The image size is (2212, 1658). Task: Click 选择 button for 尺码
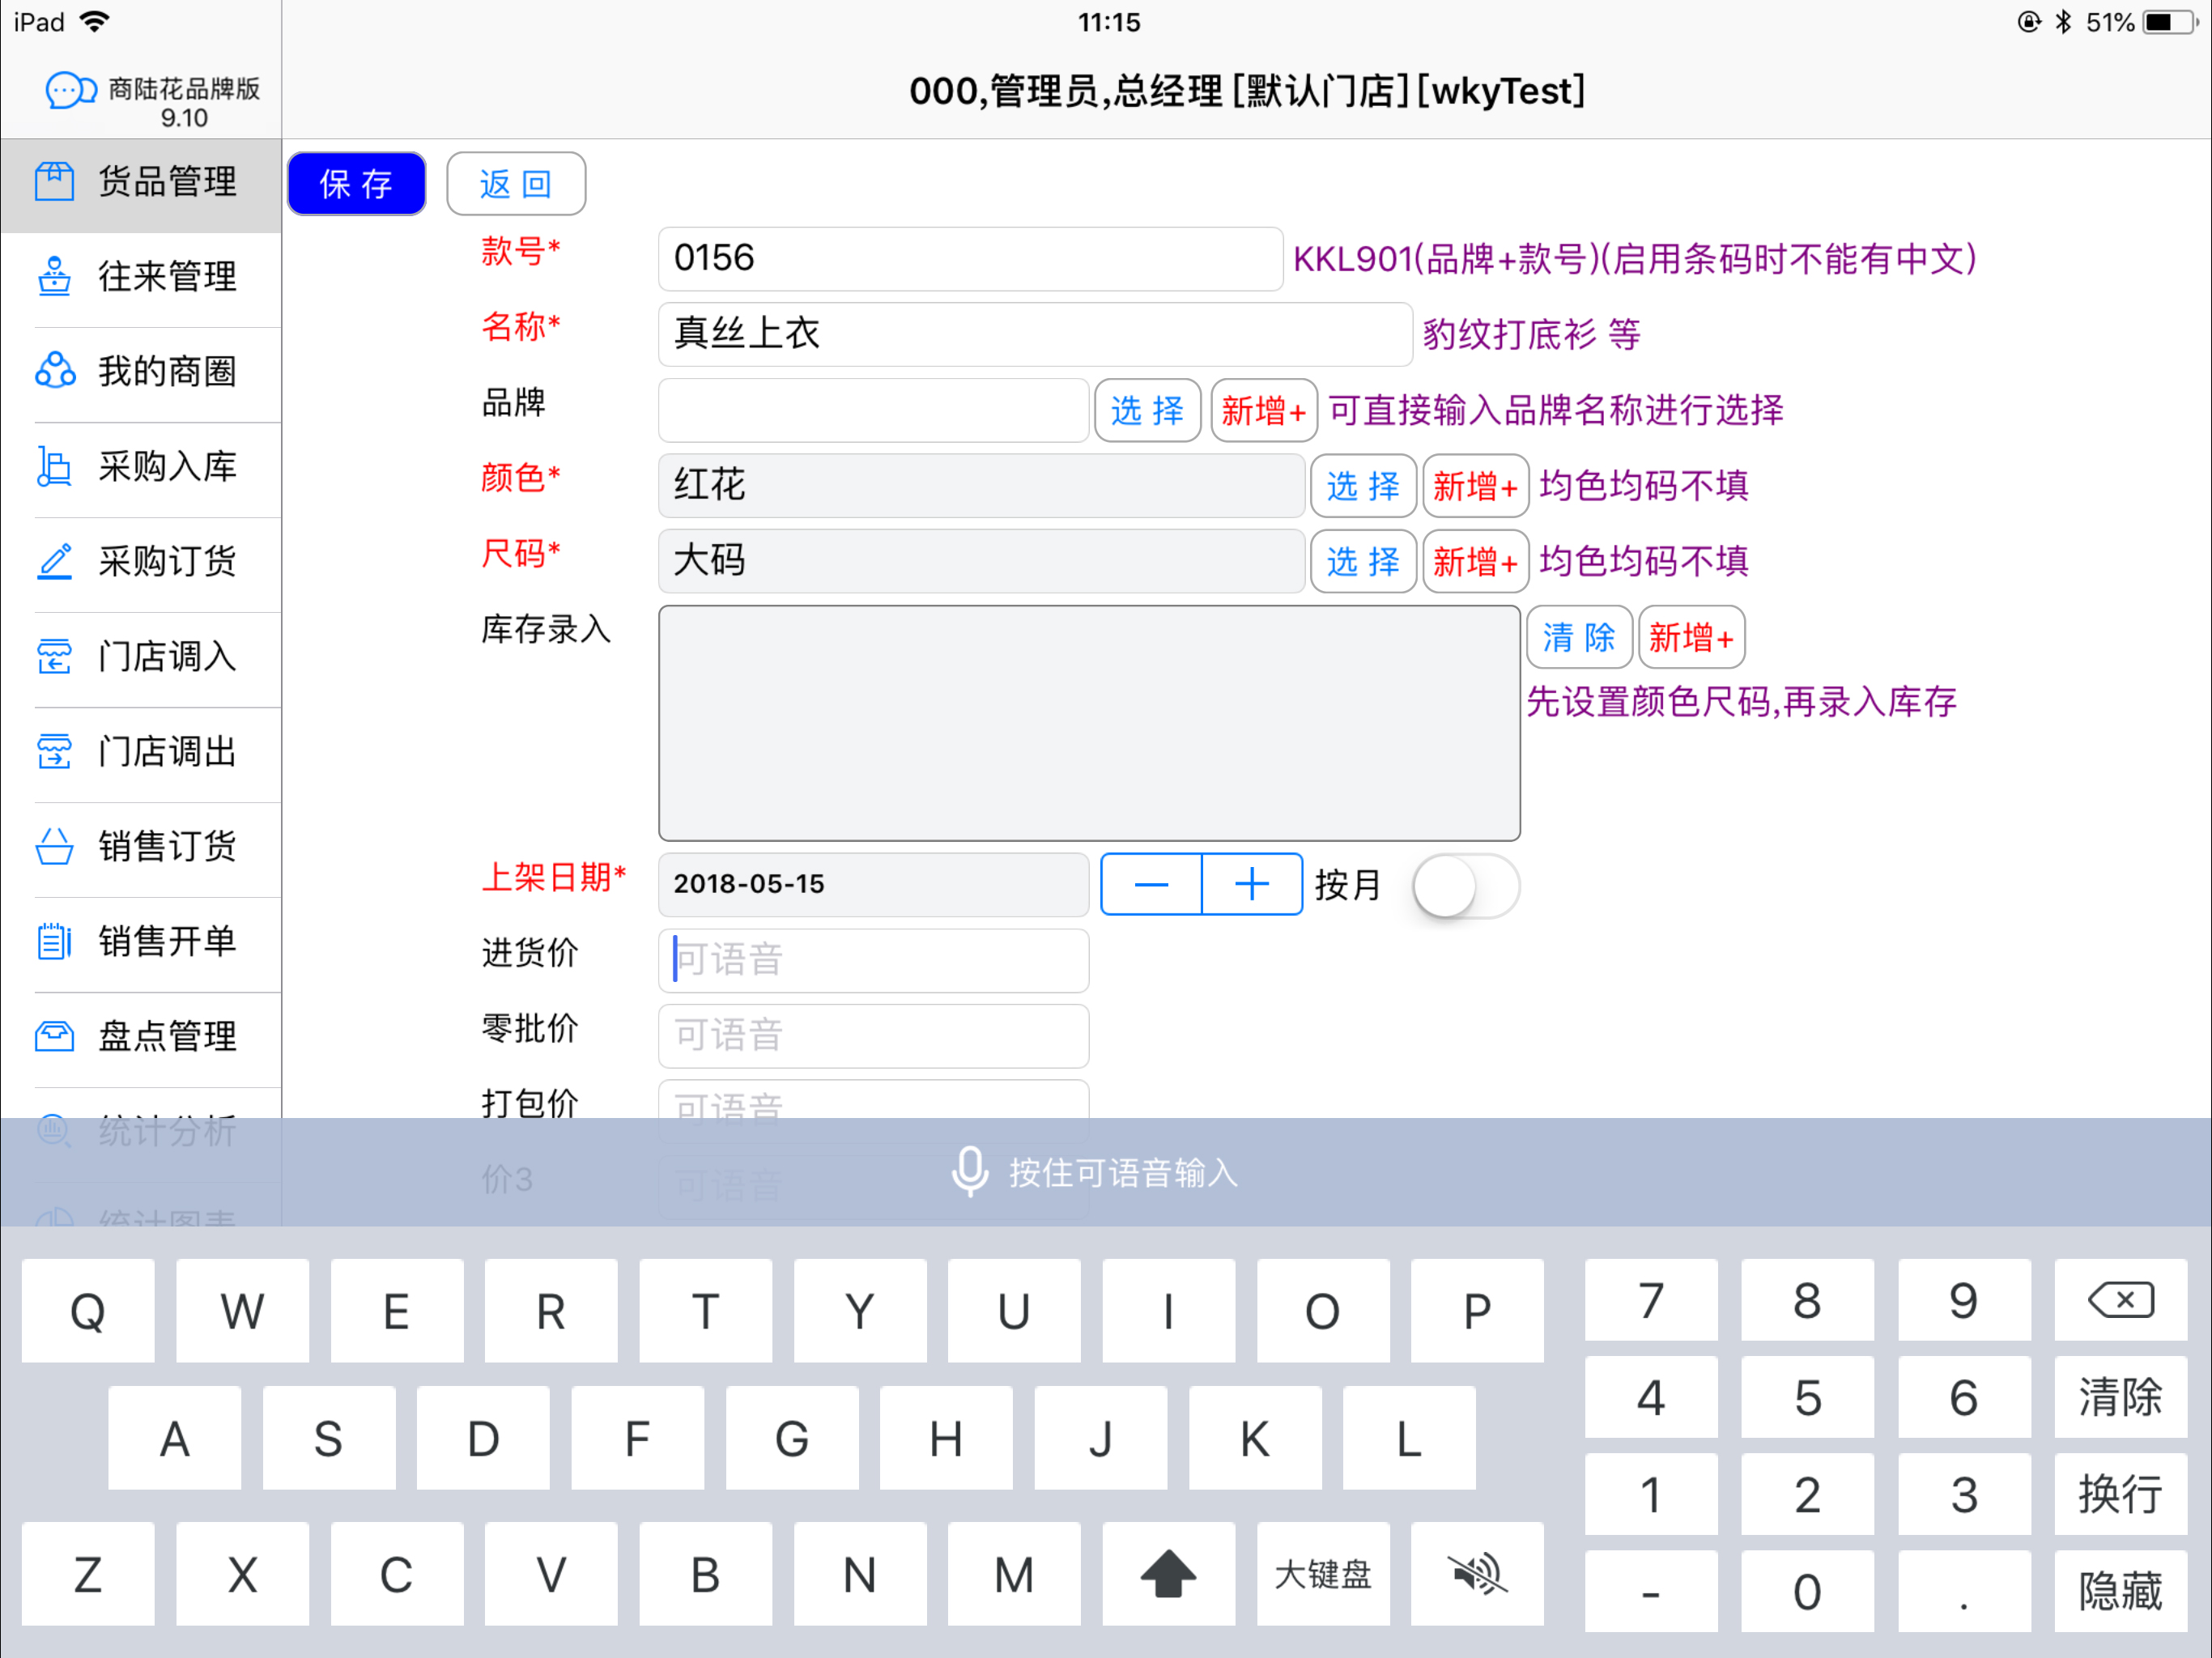(x=1363, y=561)
